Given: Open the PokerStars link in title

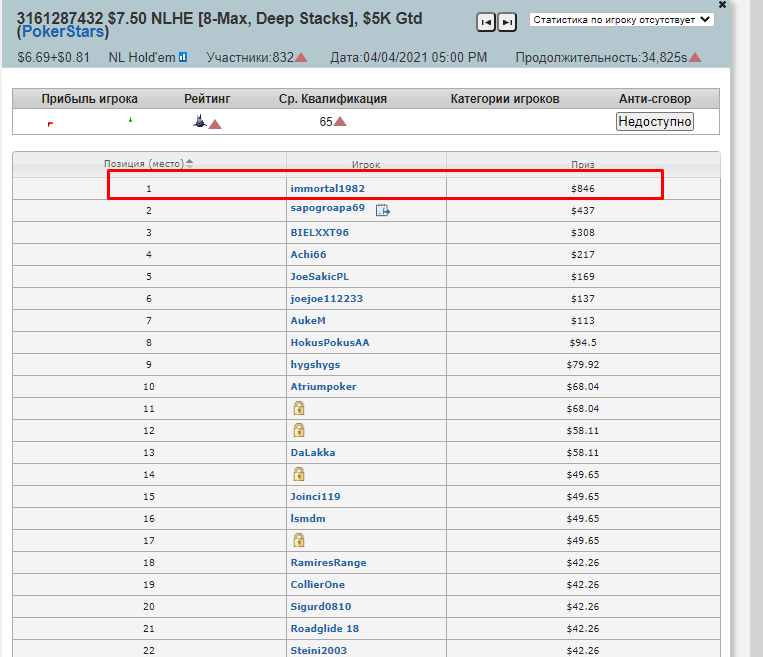Looking at the screenshot, I should (x=63, y=32).
